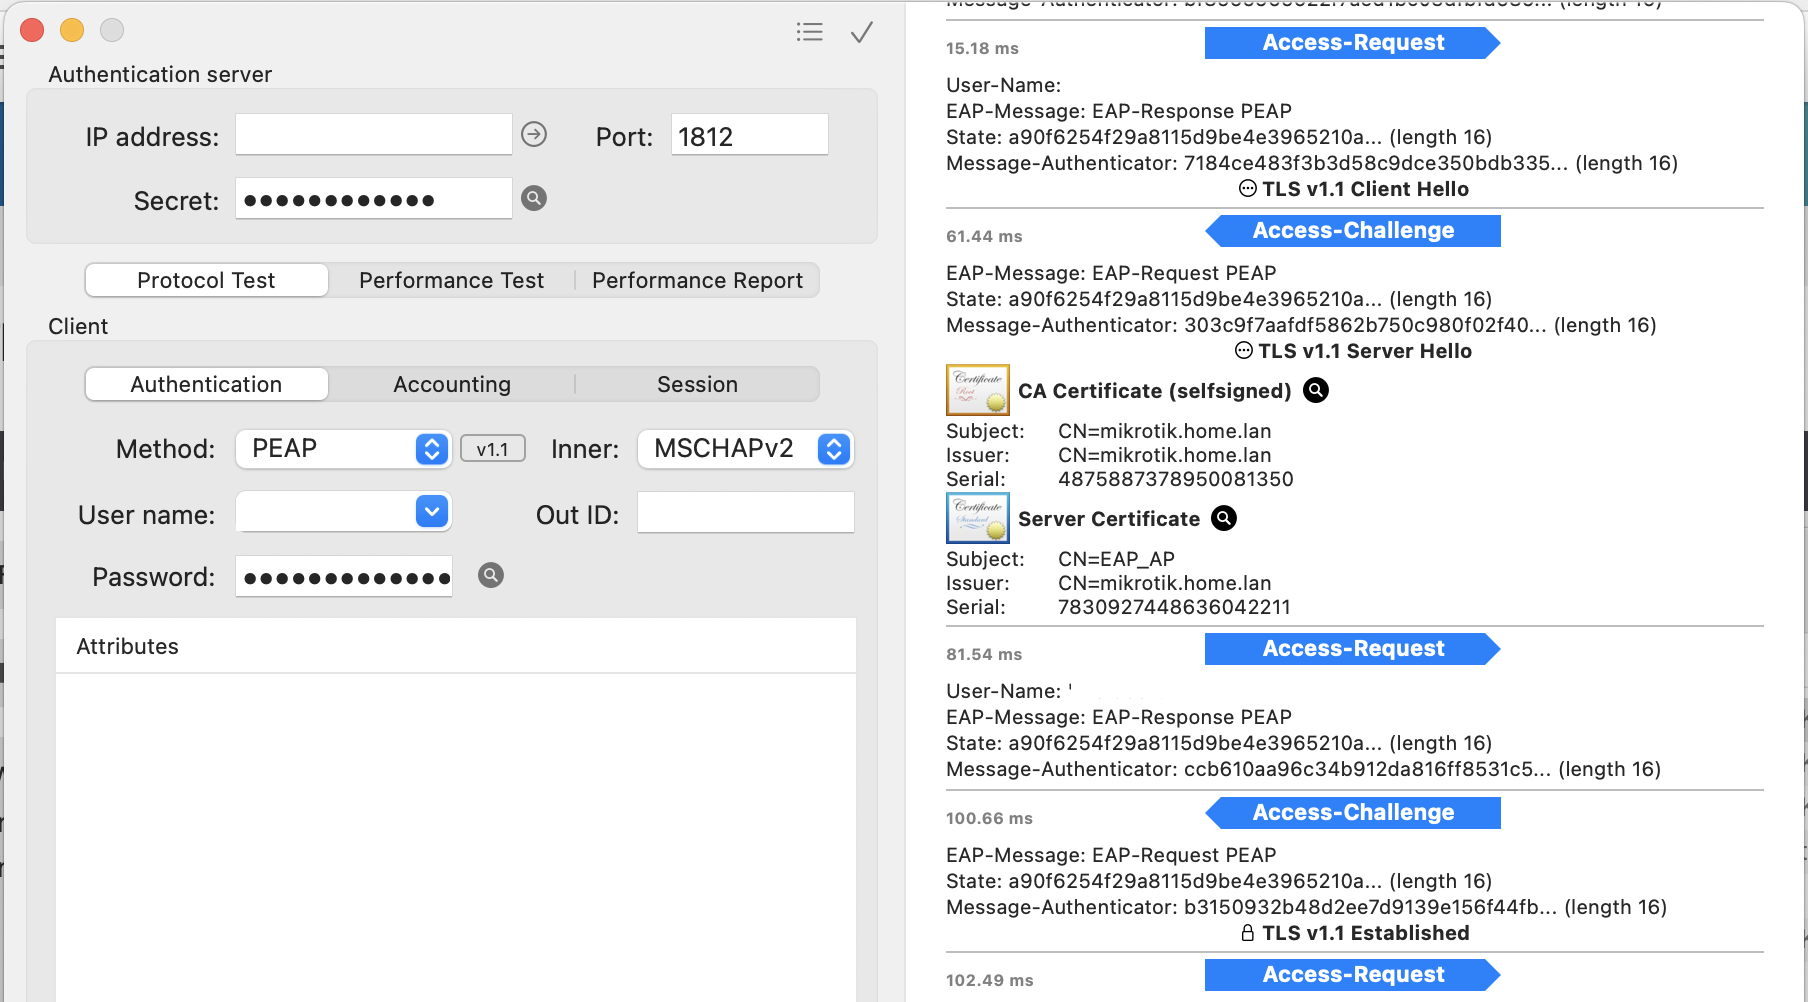Viewport: 1808px width, 1002px height.
Task: Click the Server Certificate thumbnail icon
Action: [x=977, y=518]
